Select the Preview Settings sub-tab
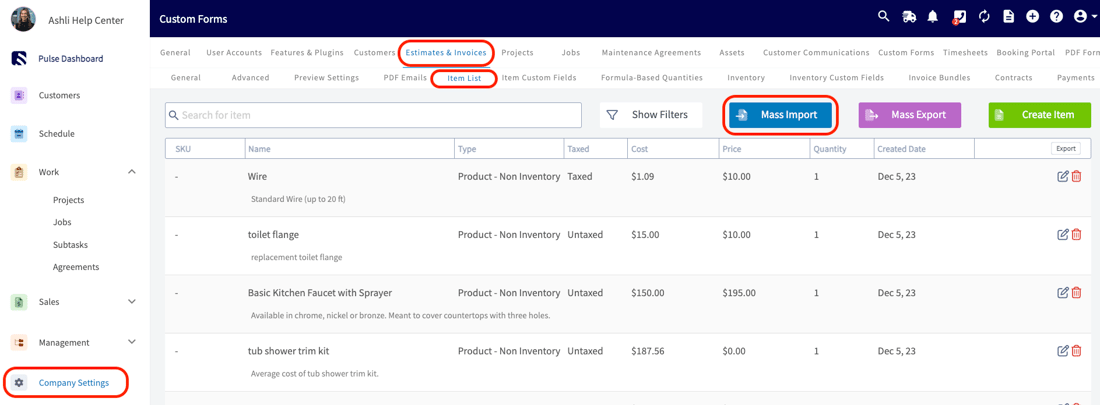The height and width of the screenshot is (405, 1100). pos(326,78)
